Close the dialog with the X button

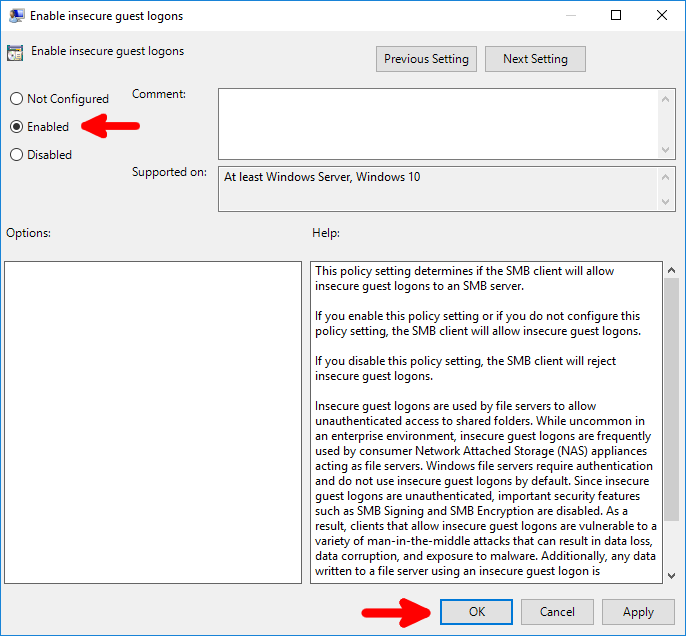pos(662,15)
